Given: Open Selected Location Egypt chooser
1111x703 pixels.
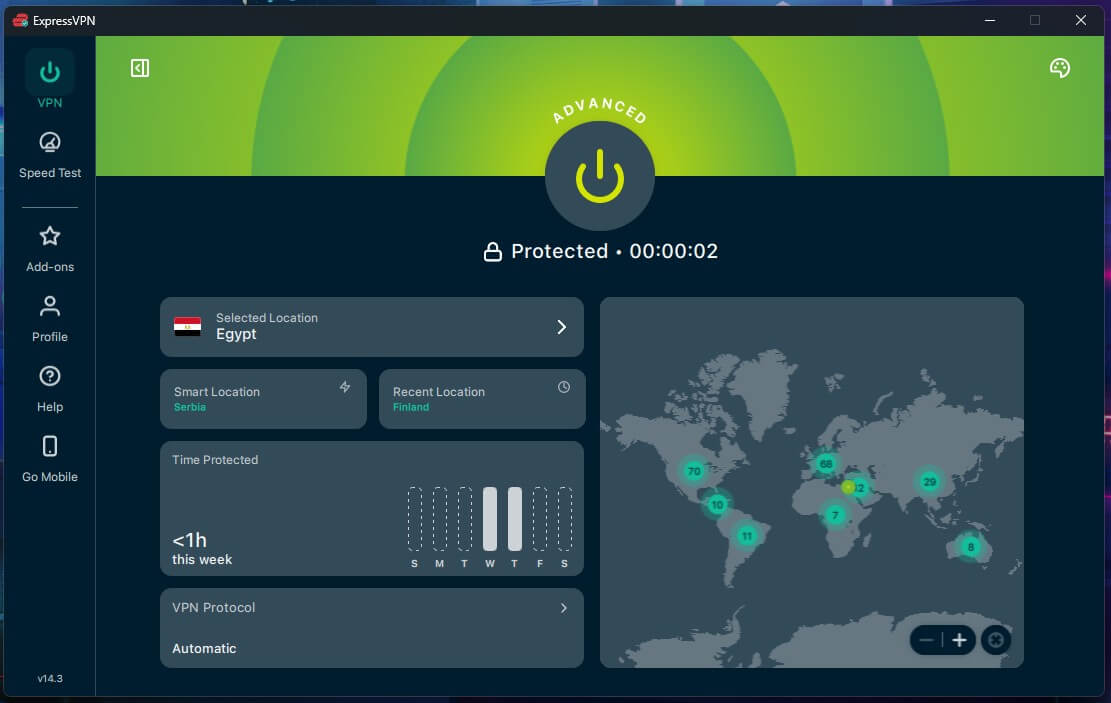Looking at the screenshot, I should (x=372, y=327).
